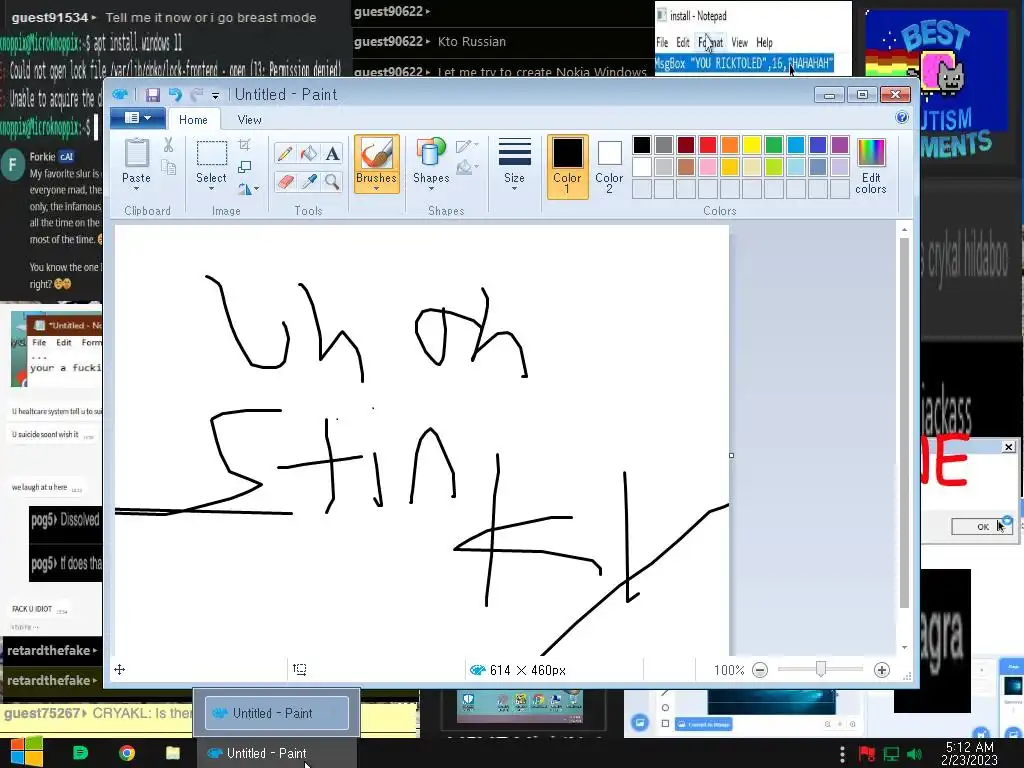This screenshot has height=768, width=1024.
Task: Click the scroll down arrow in Paint
Action: [904, 647]
